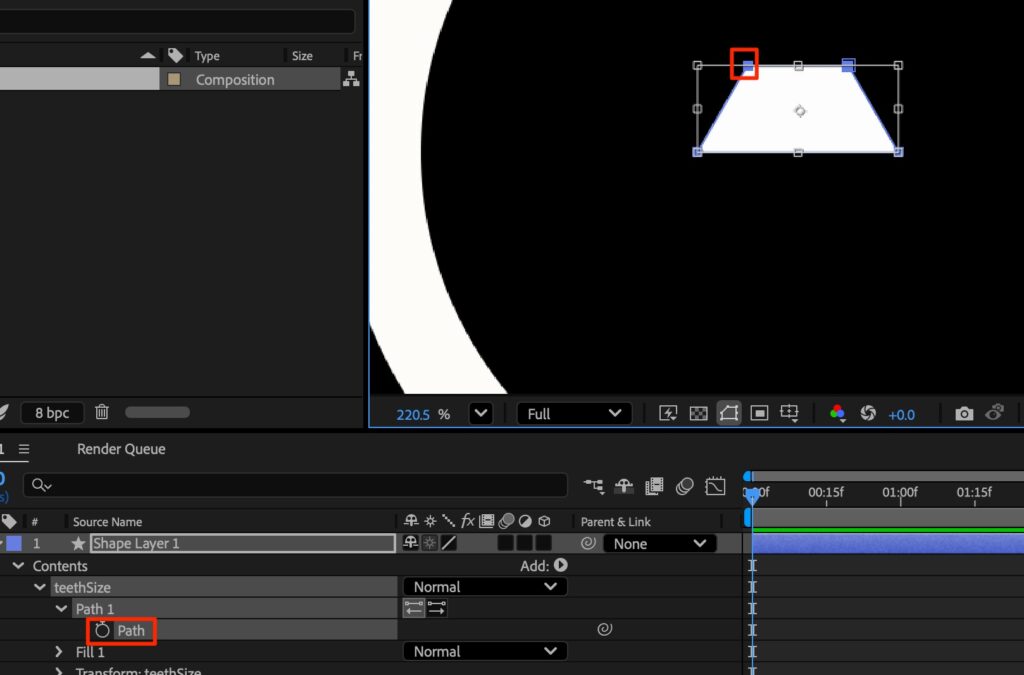The width and height of the screenshot is (1024, 675).
Task: Take a snapshot with the camera icon
Action: (x=963, y=413)
